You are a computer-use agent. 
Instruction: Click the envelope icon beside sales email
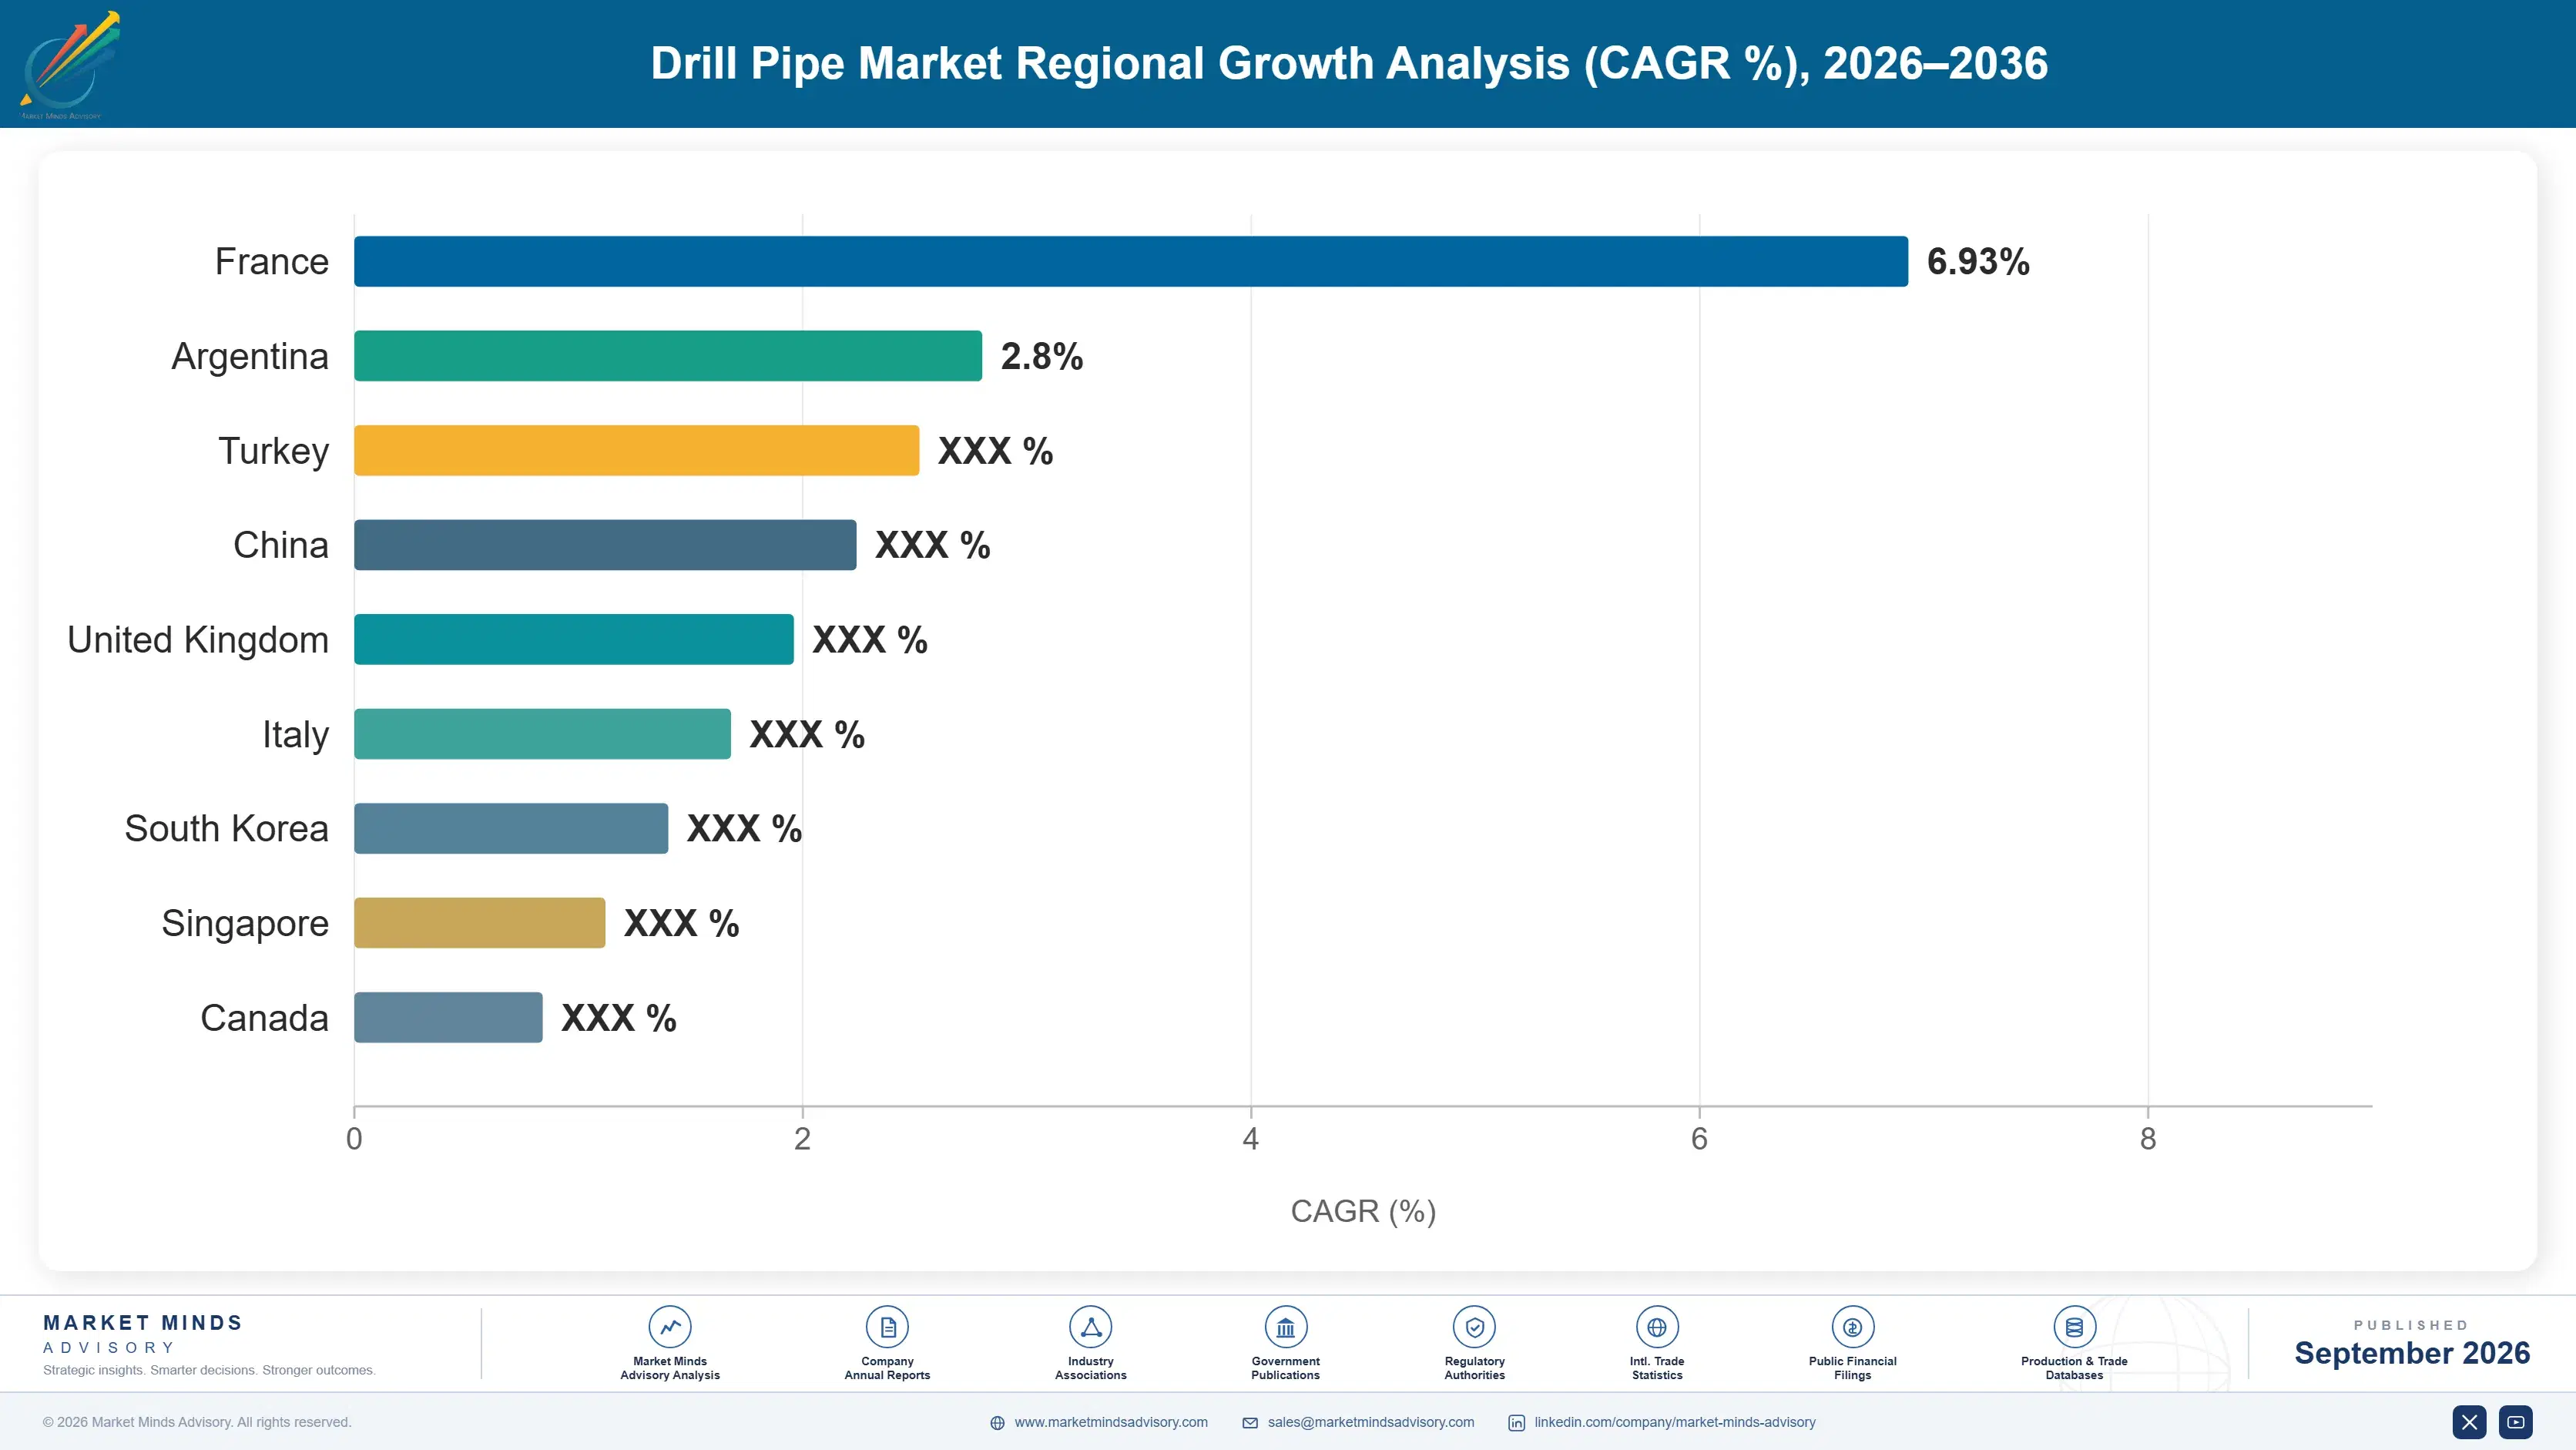coord(1250,1423)
